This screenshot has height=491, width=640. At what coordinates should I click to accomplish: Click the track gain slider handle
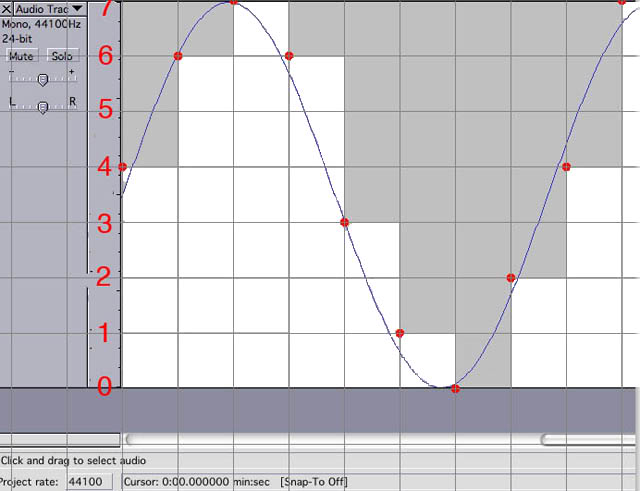42,80
